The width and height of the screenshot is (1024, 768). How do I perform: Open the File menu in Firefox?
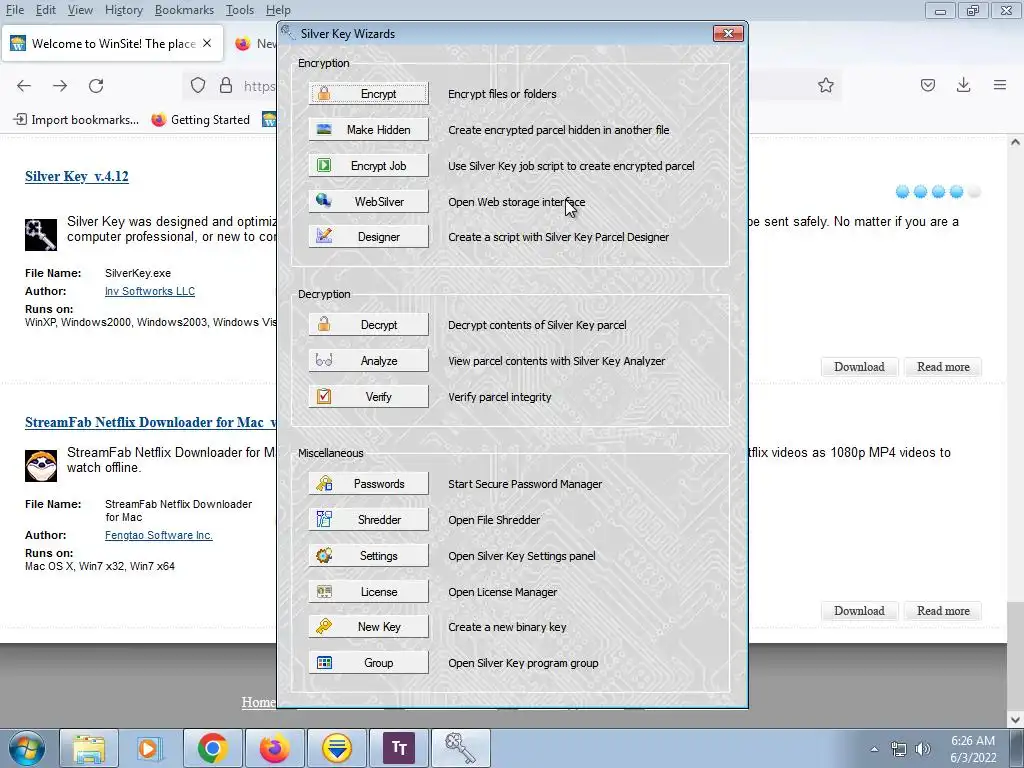click(14, 10)
